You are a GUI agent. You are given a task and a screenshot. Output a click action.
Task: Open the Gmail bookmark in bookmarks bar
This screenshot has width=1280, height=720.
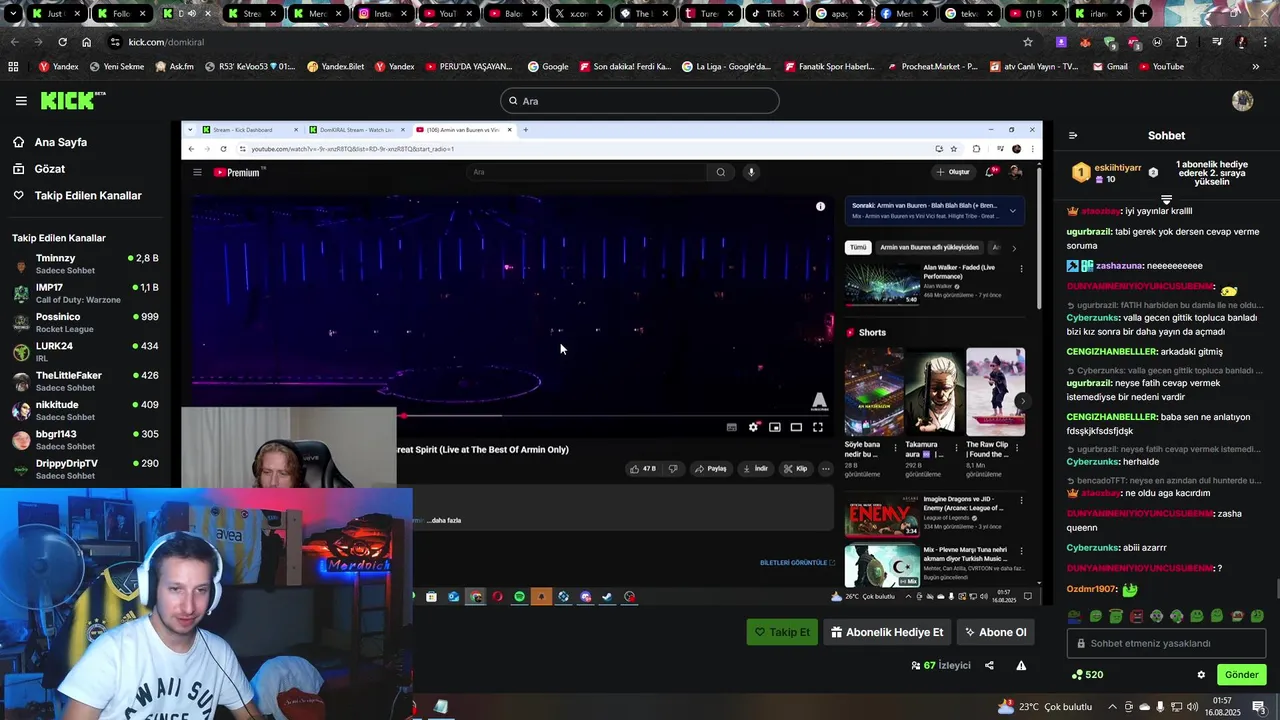tap(1109, 67)
